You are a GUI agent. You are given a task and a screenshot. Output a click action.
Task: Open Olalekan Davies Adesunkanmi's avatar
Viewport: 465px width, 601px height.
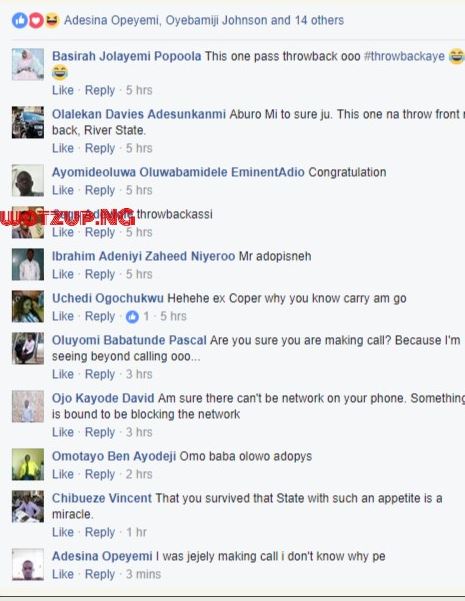(x=28, y=122)
